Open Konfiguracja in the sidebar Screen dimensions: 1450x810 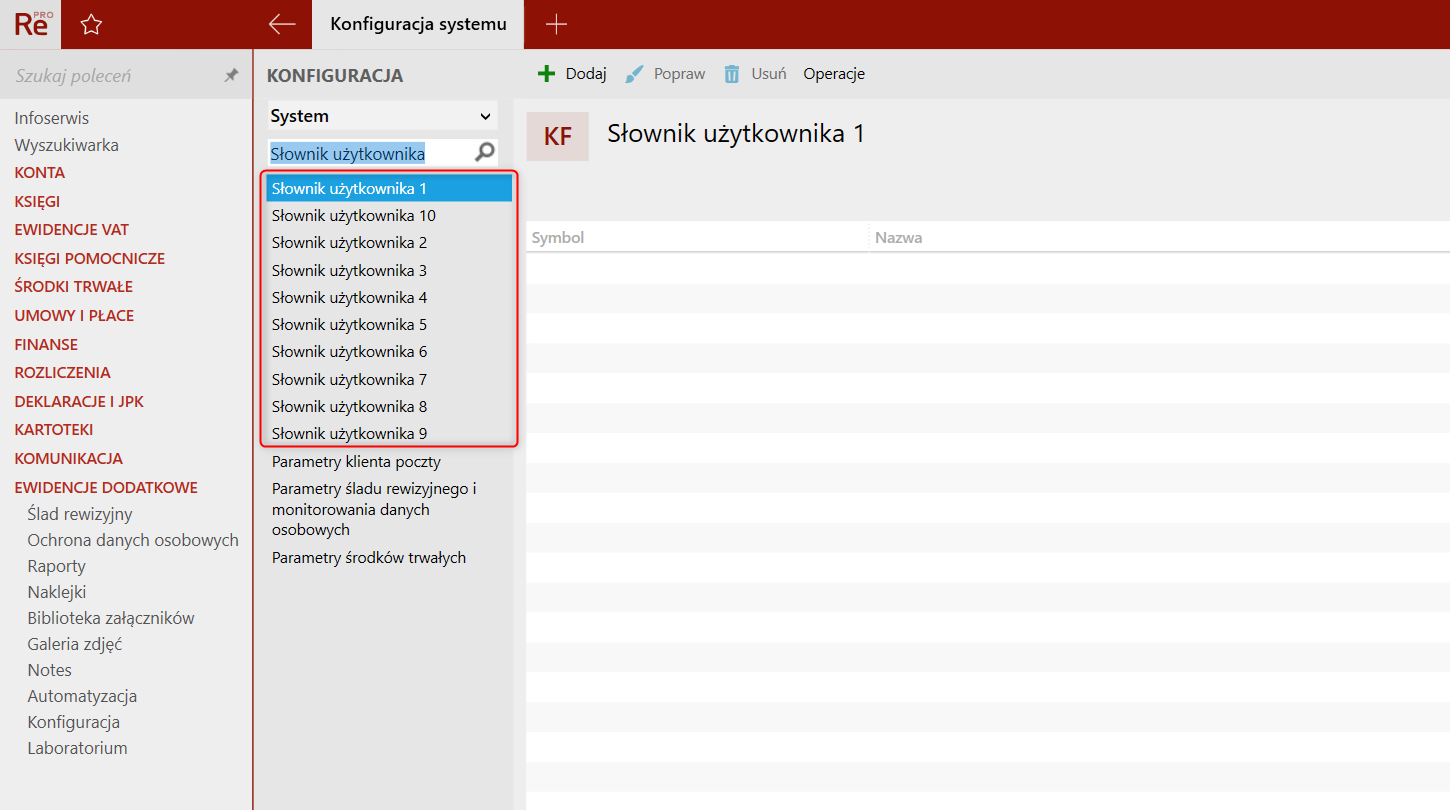74,722
